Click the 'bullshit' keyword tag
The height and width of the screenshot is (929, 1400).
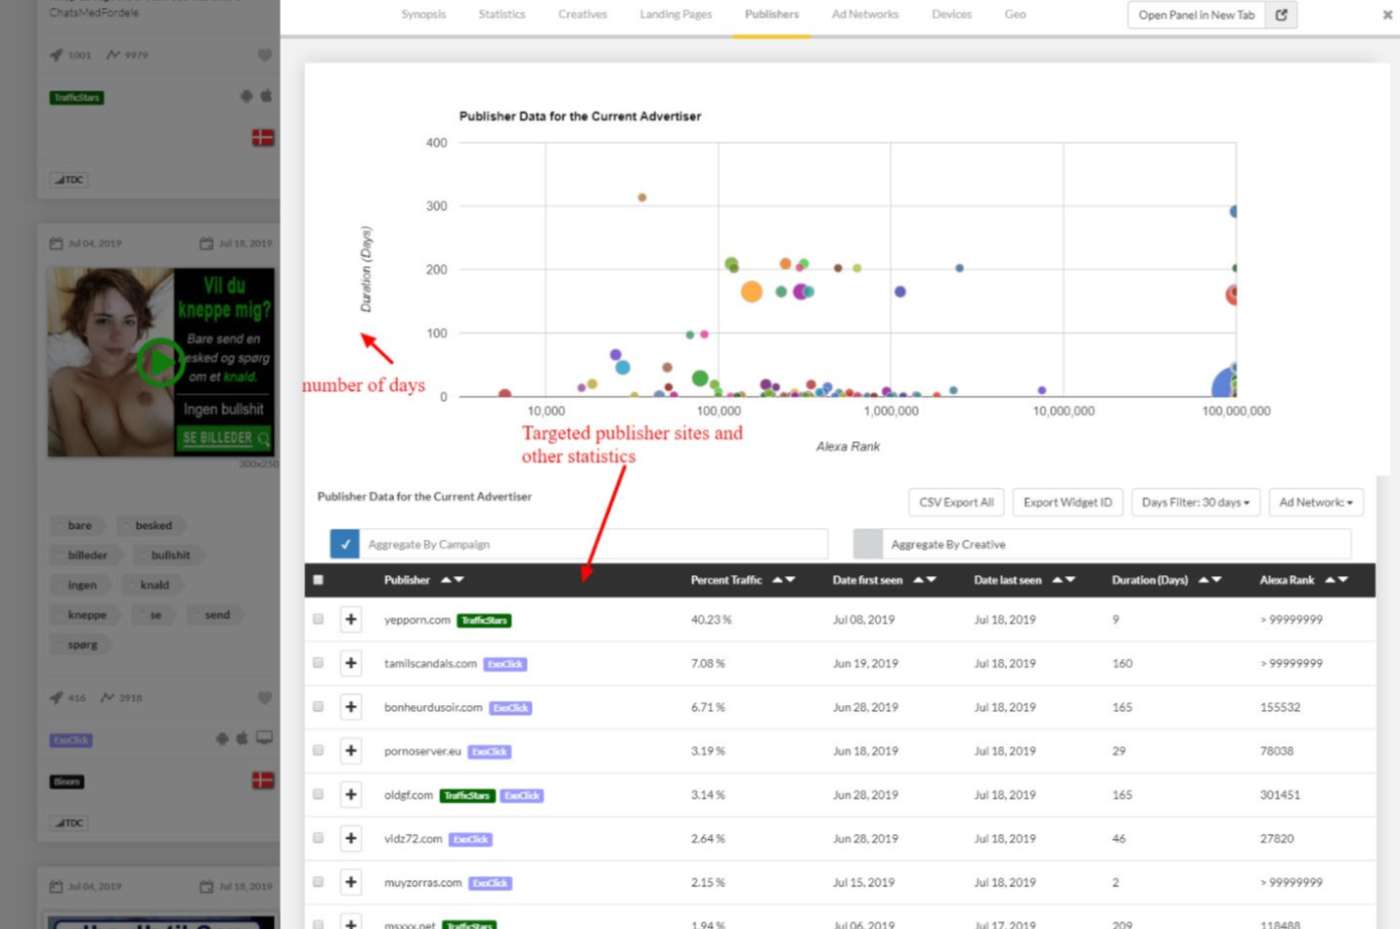pos(171,555)
